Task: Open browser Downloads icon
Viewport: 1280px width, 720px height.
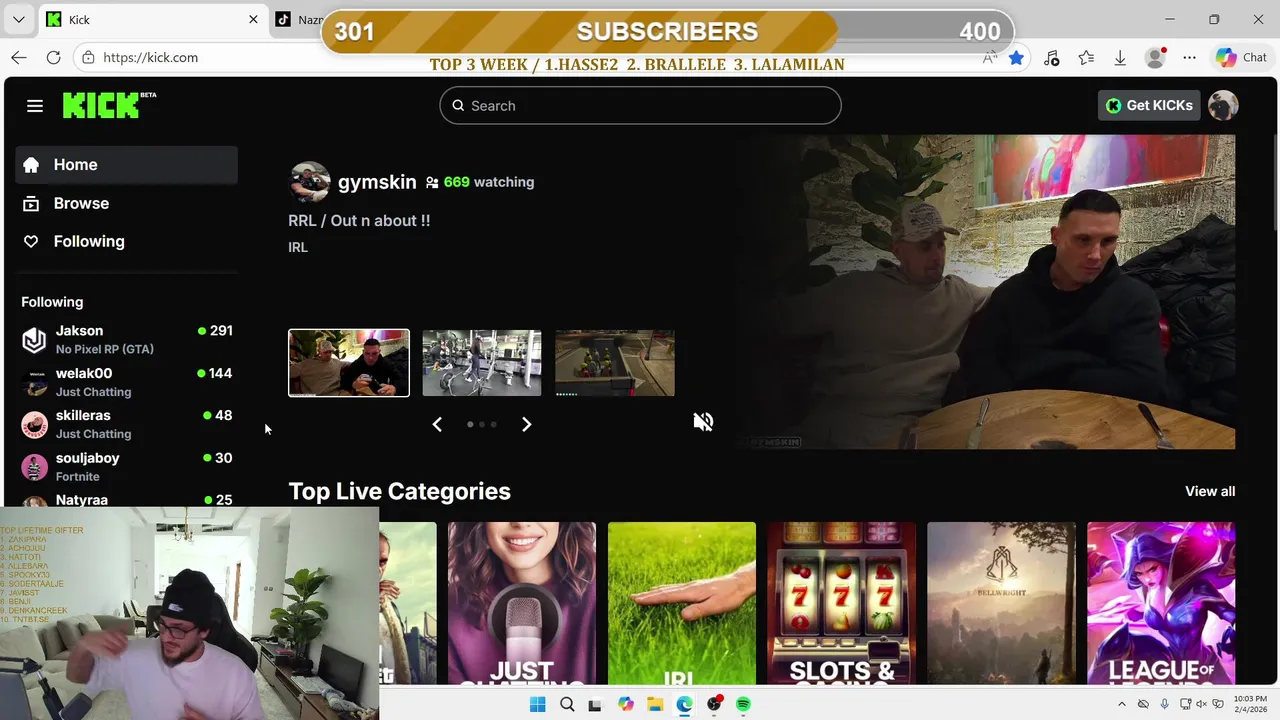Action: coord(1120,58)
